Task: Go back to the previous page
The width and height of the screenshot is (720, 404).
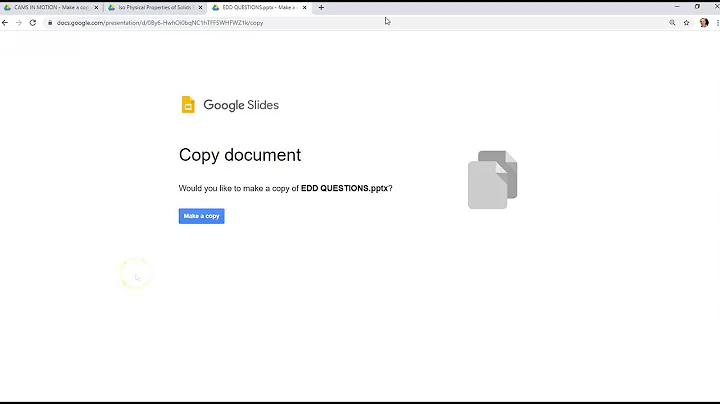Action: point(5,22)
